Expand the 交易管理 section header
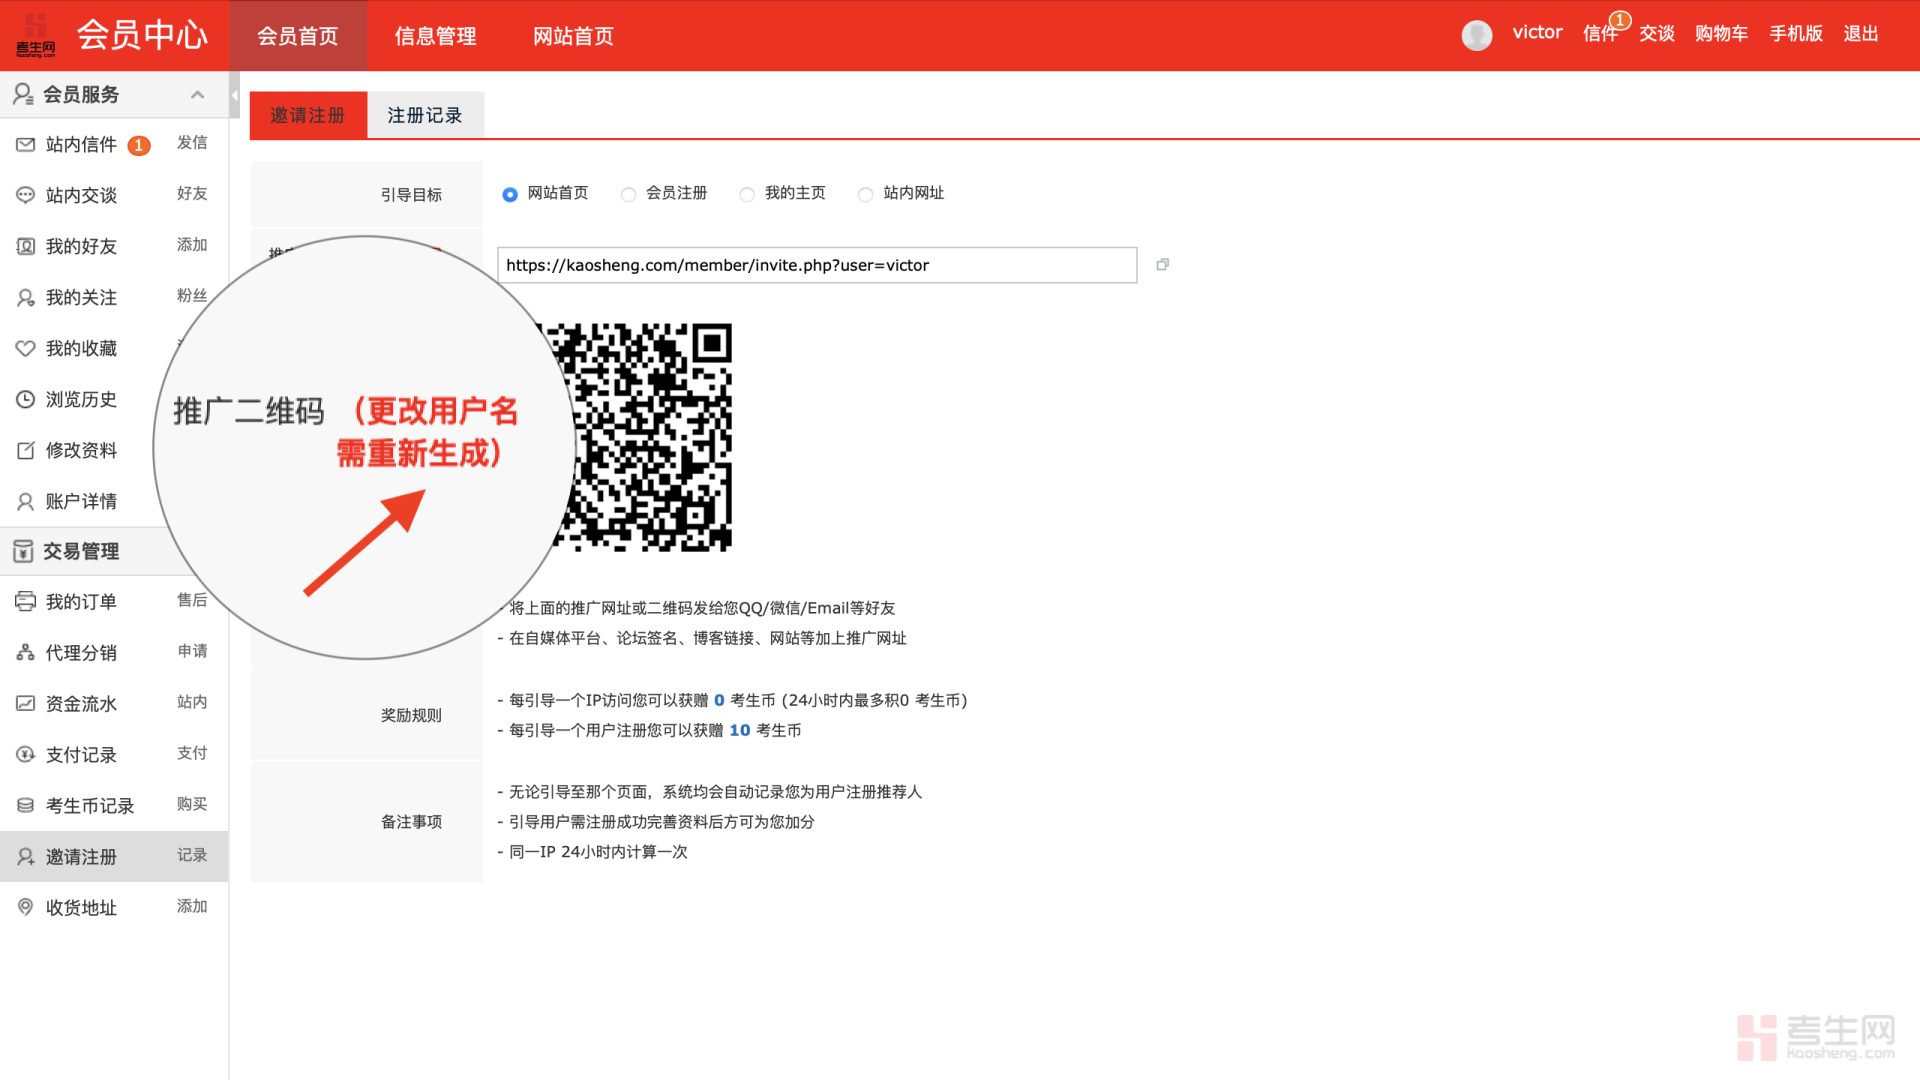The height and width of the screenshot is (1080, 1920). point(80,551)
